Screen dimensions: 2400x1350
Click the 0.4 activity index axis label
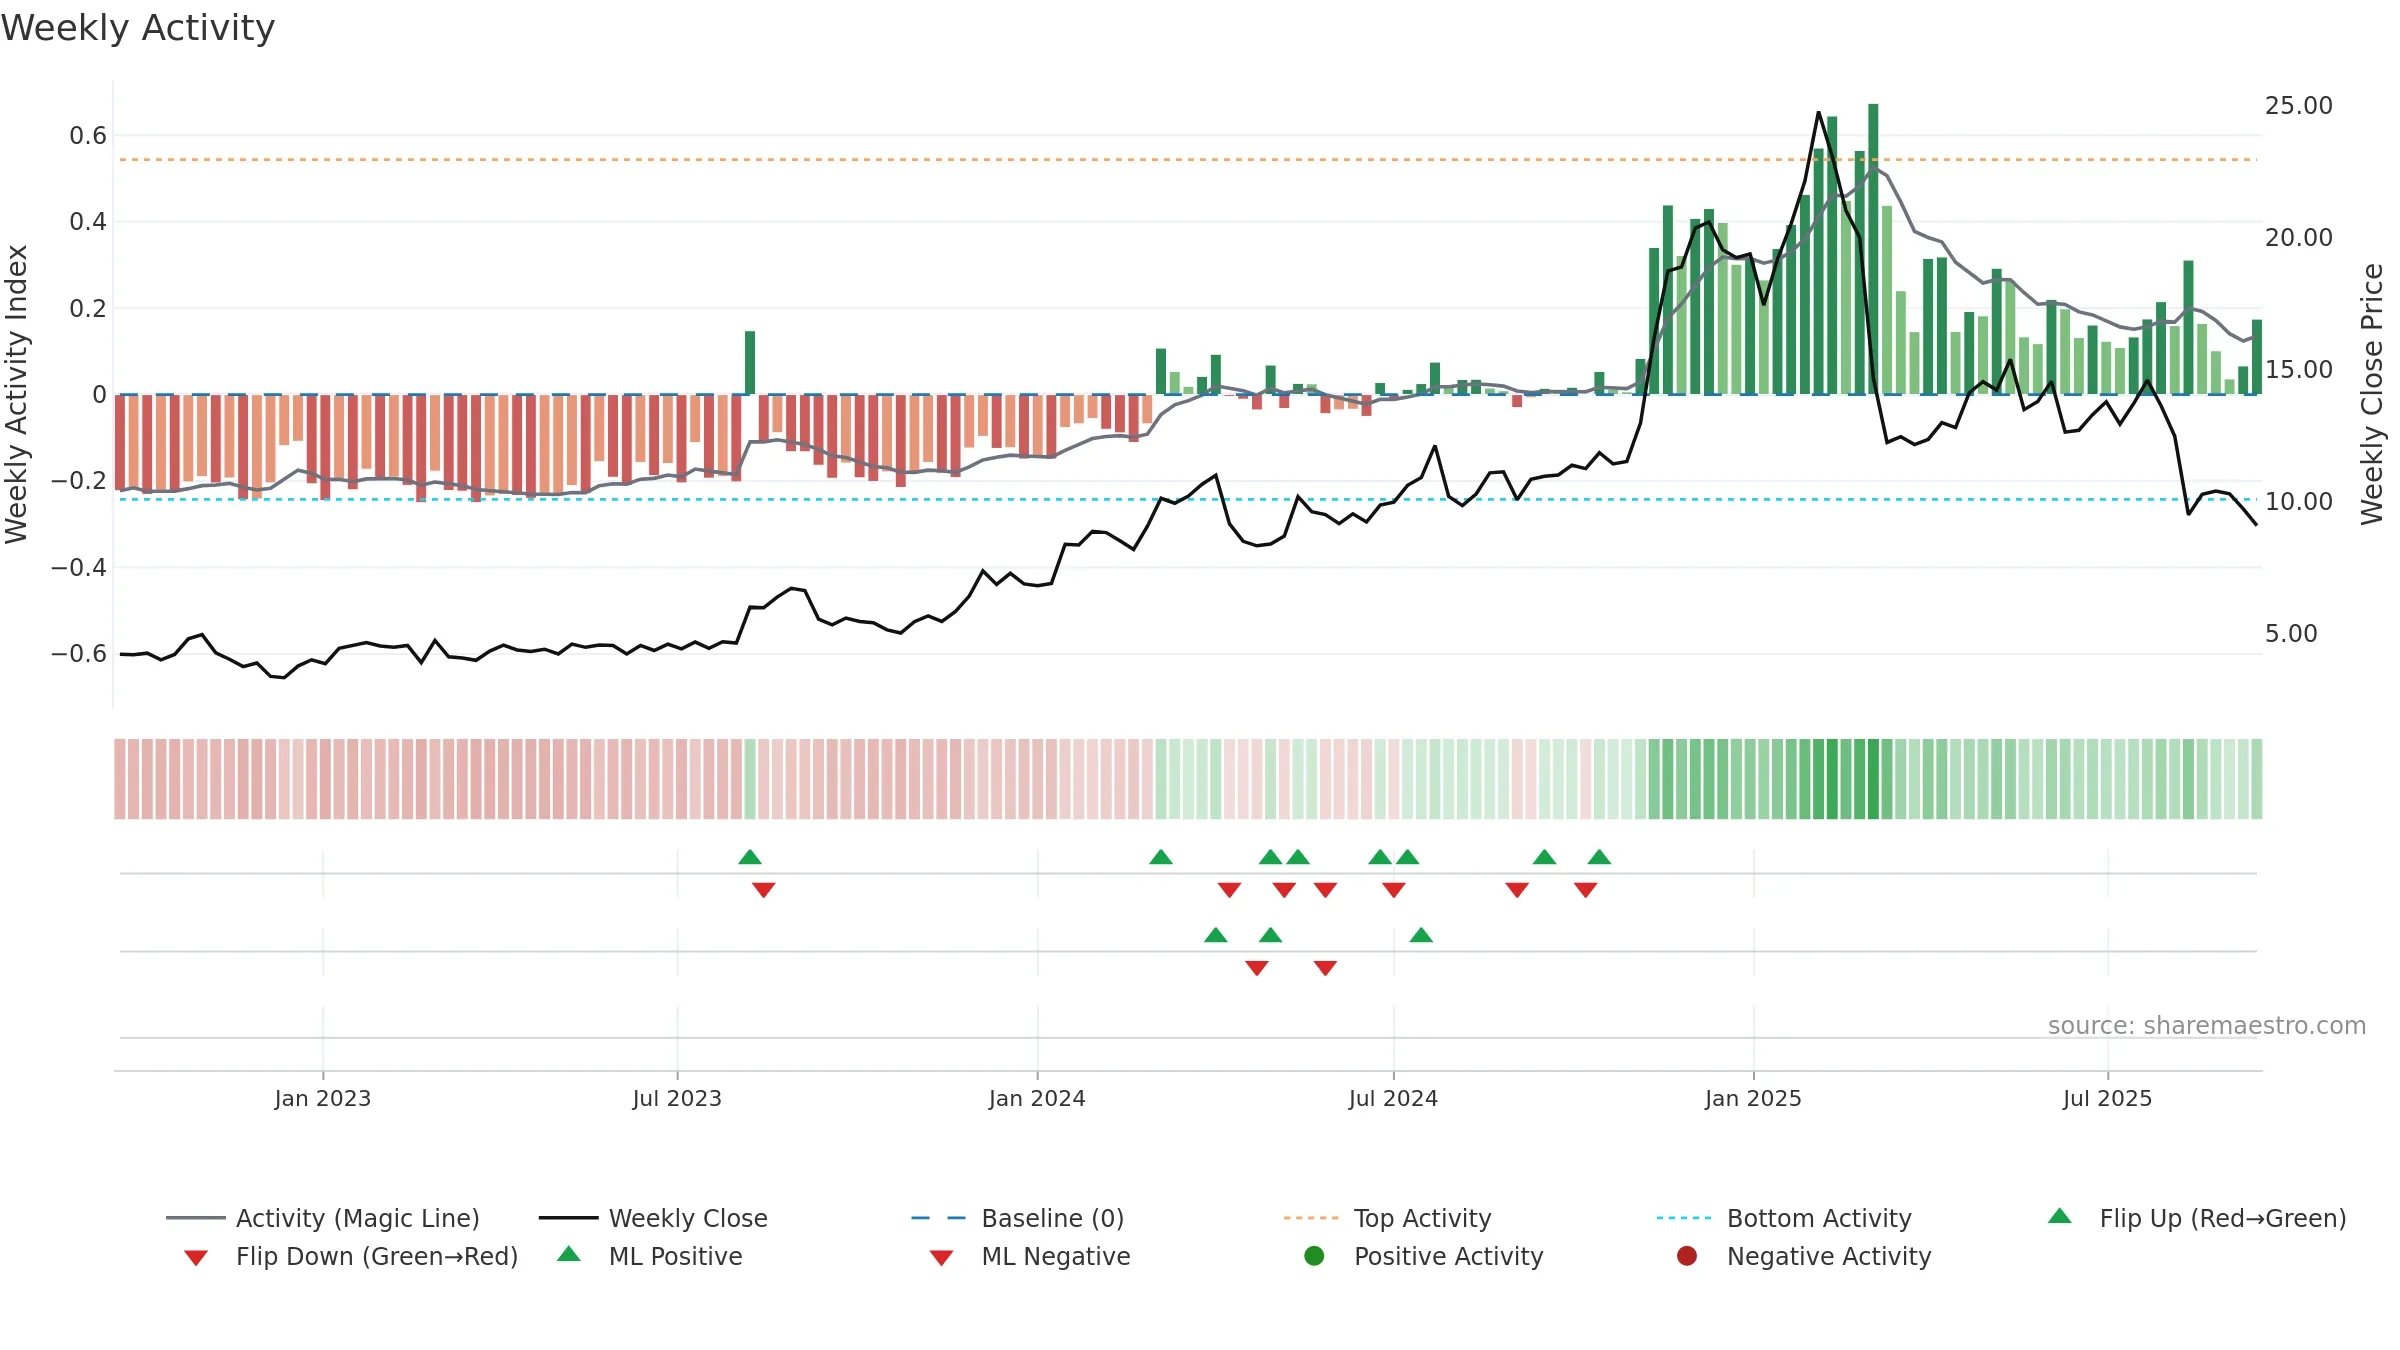click(x=88, y=222)
